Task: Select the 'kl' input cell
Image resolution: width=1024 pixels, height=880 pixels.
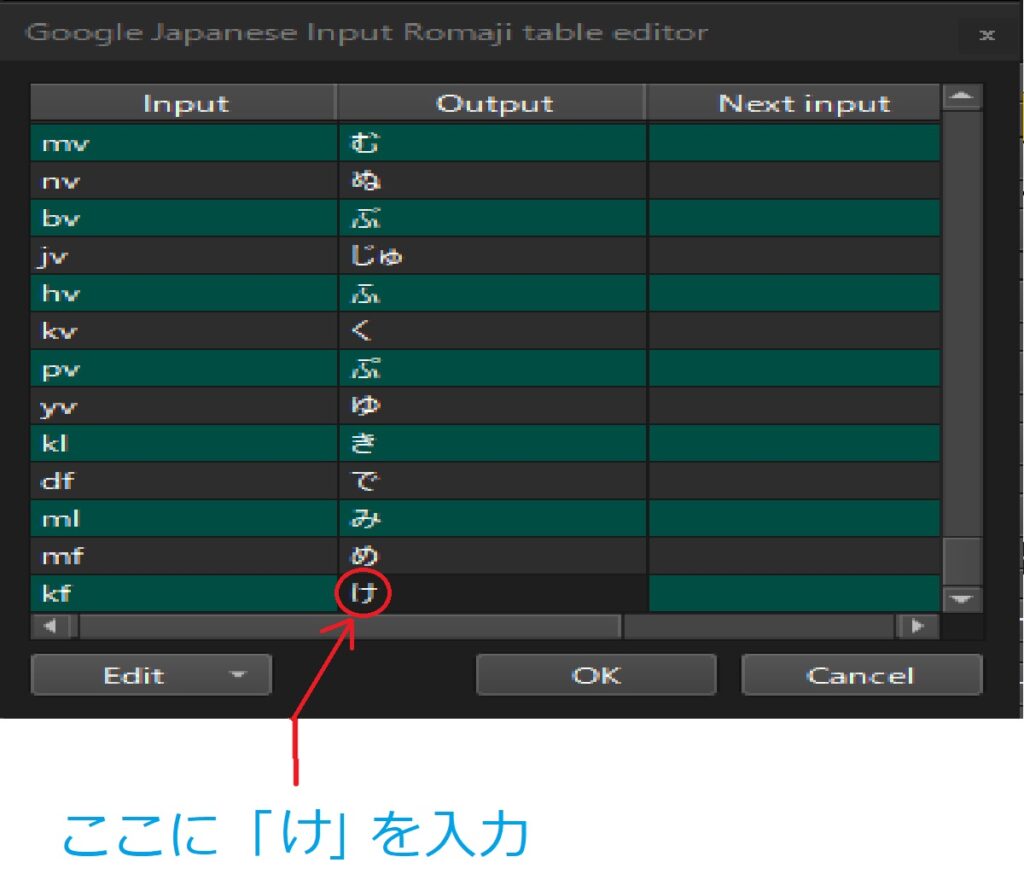Action: (x=184, y=444)
